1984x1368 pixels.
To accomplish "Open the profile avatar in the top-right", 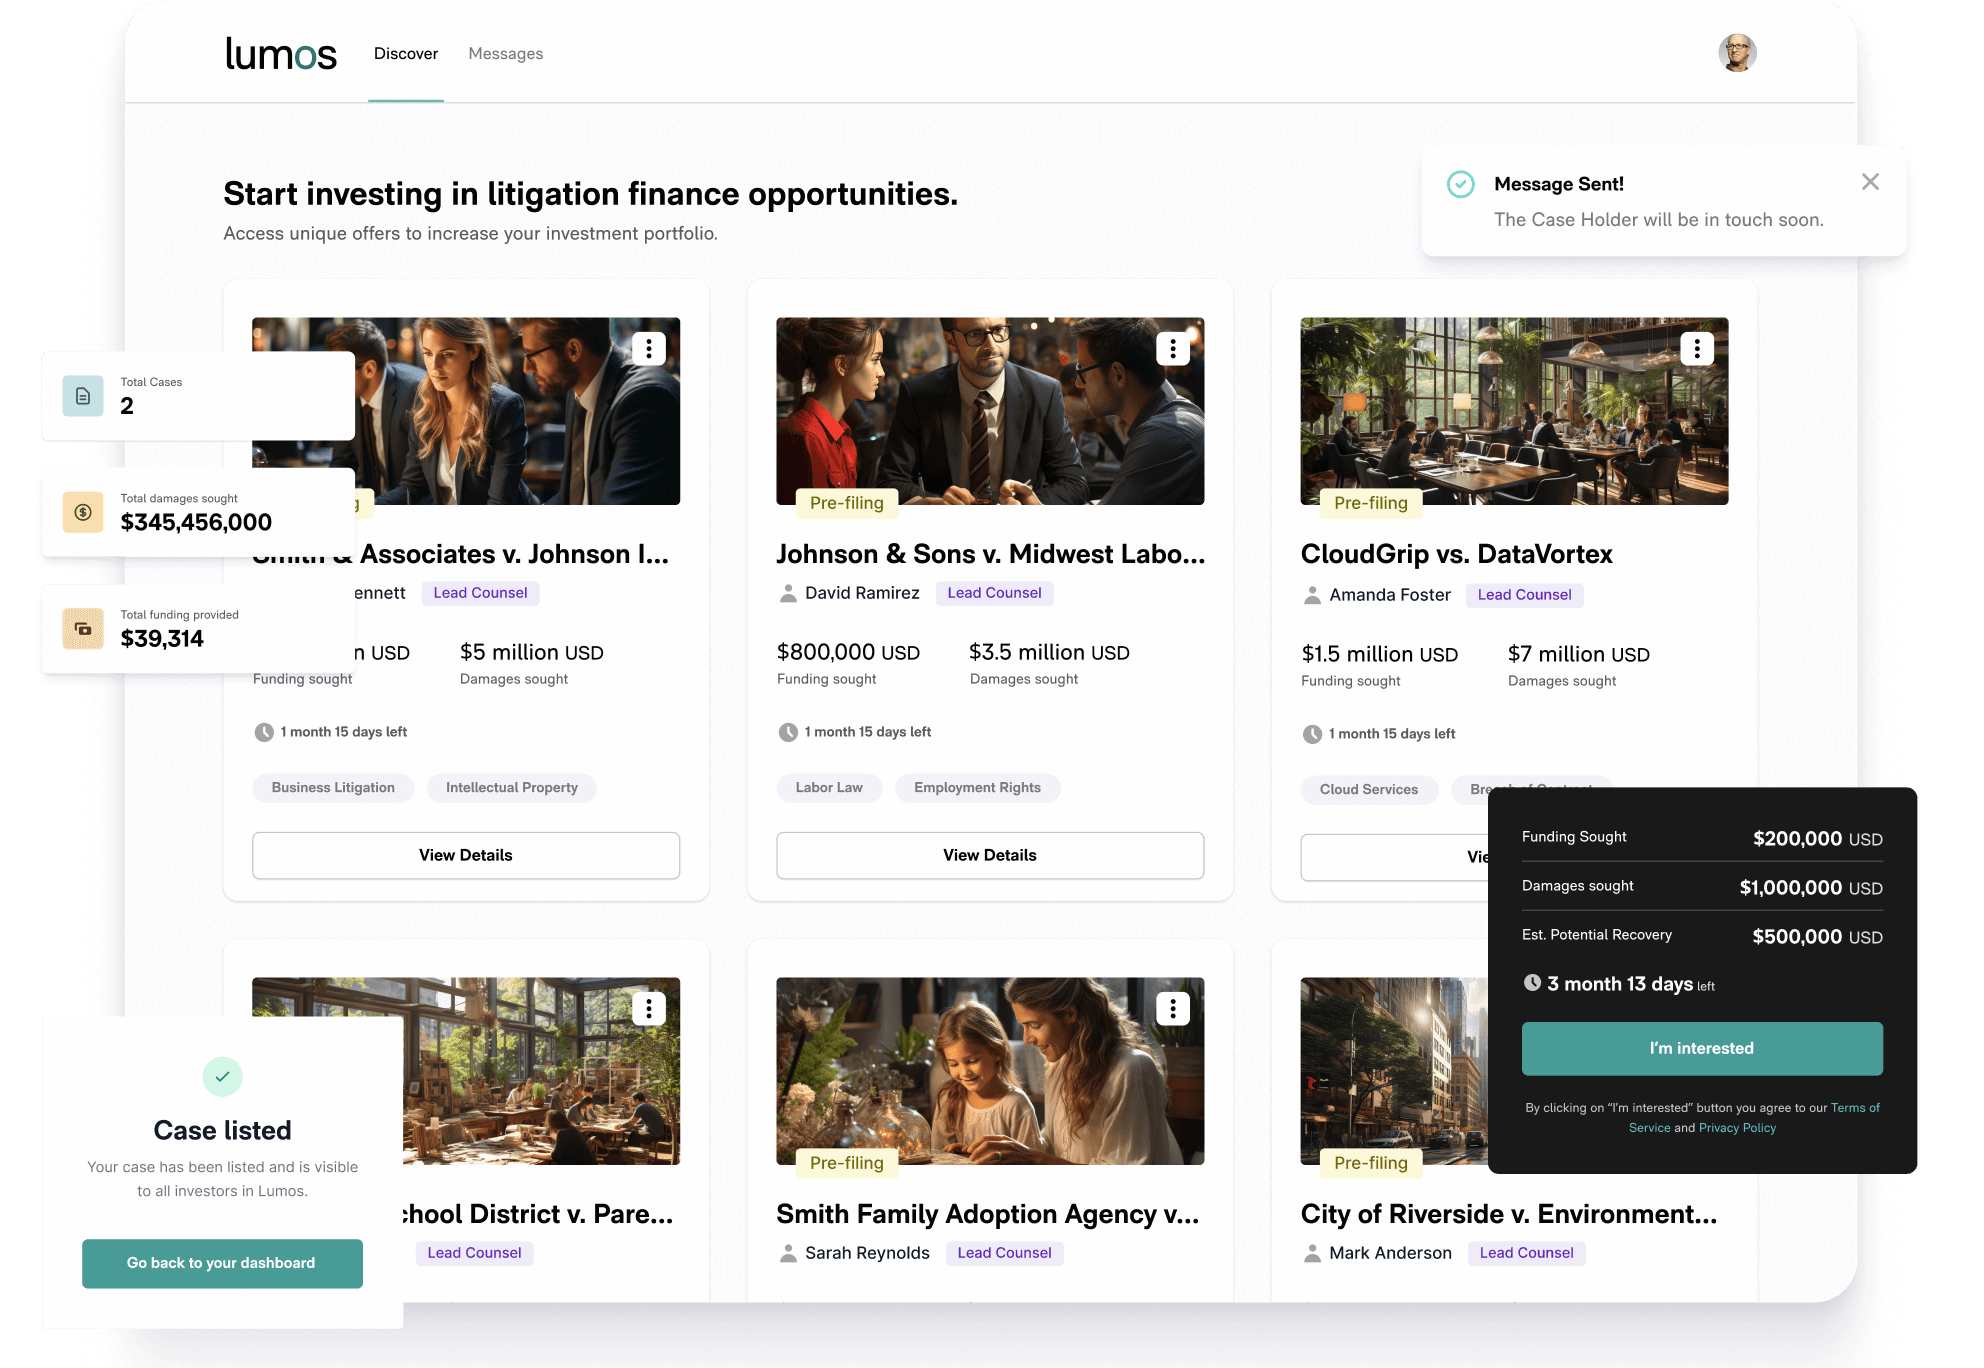I will [1738, 52].
